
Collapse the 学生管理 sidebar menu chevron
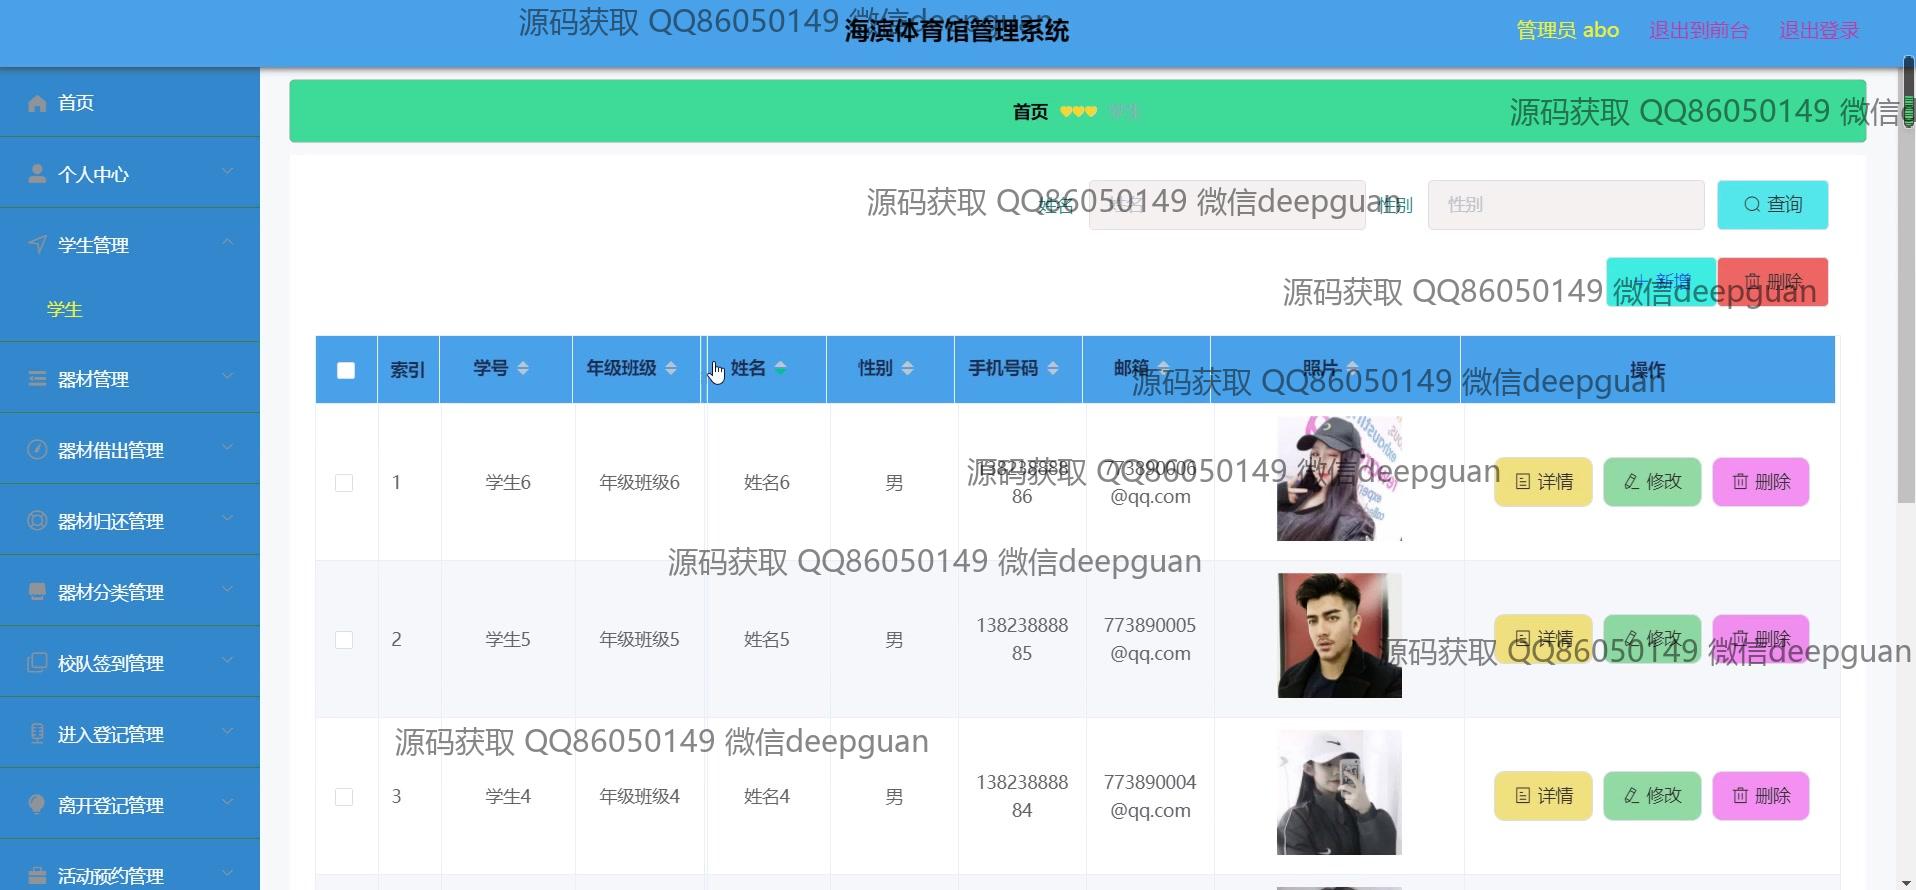pyautogui.click(x=227, y=243)
